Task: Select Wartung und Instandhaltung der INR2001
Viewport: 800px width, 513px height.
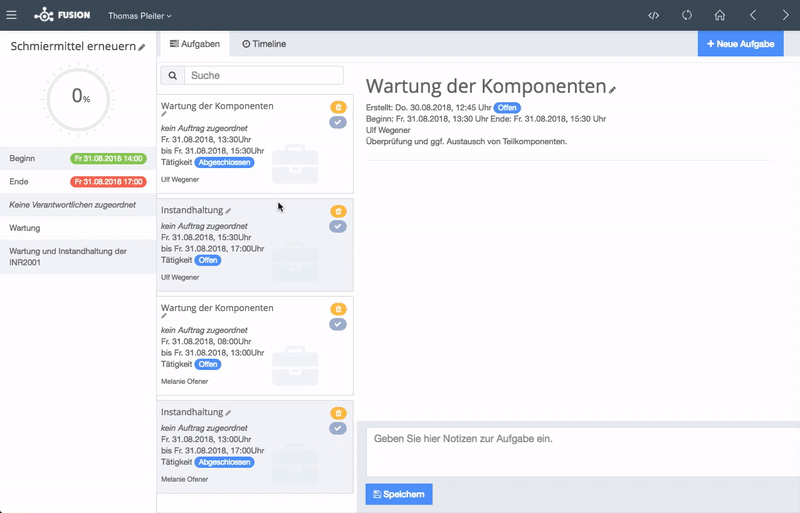Action: tap(78, 257)
